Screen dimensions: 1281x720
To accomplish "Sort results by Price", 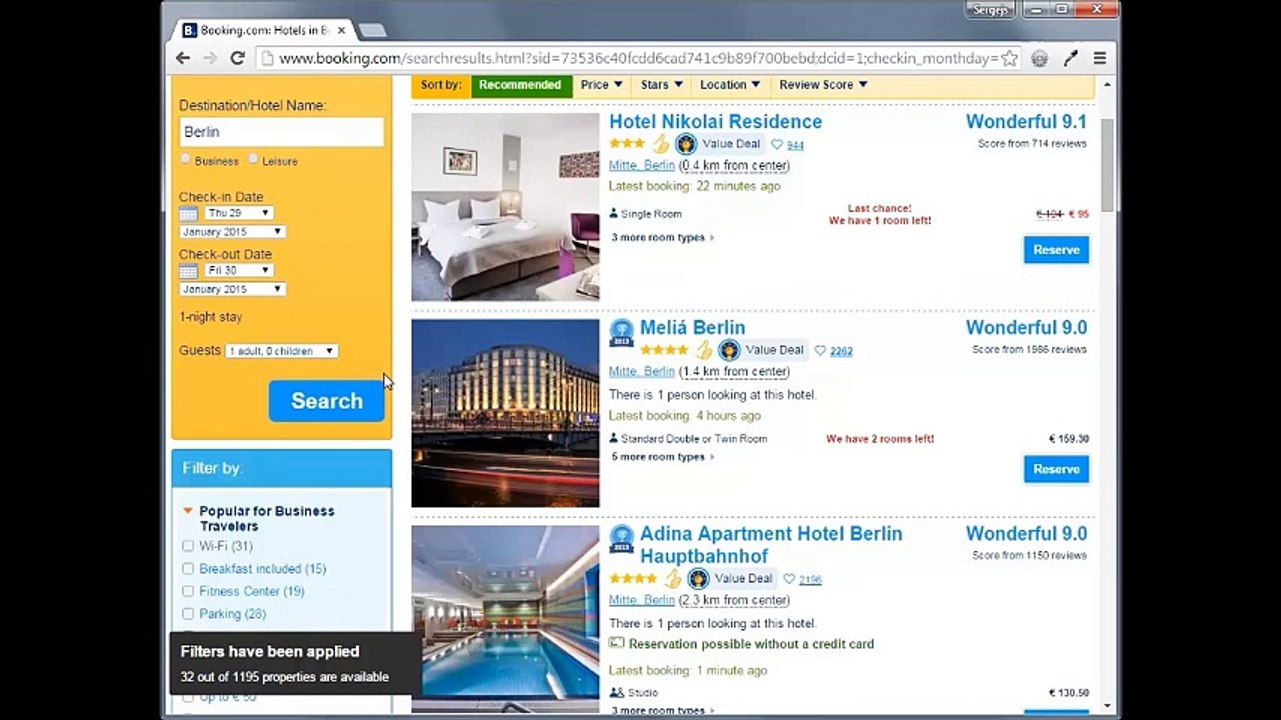I will pos(602,85).
